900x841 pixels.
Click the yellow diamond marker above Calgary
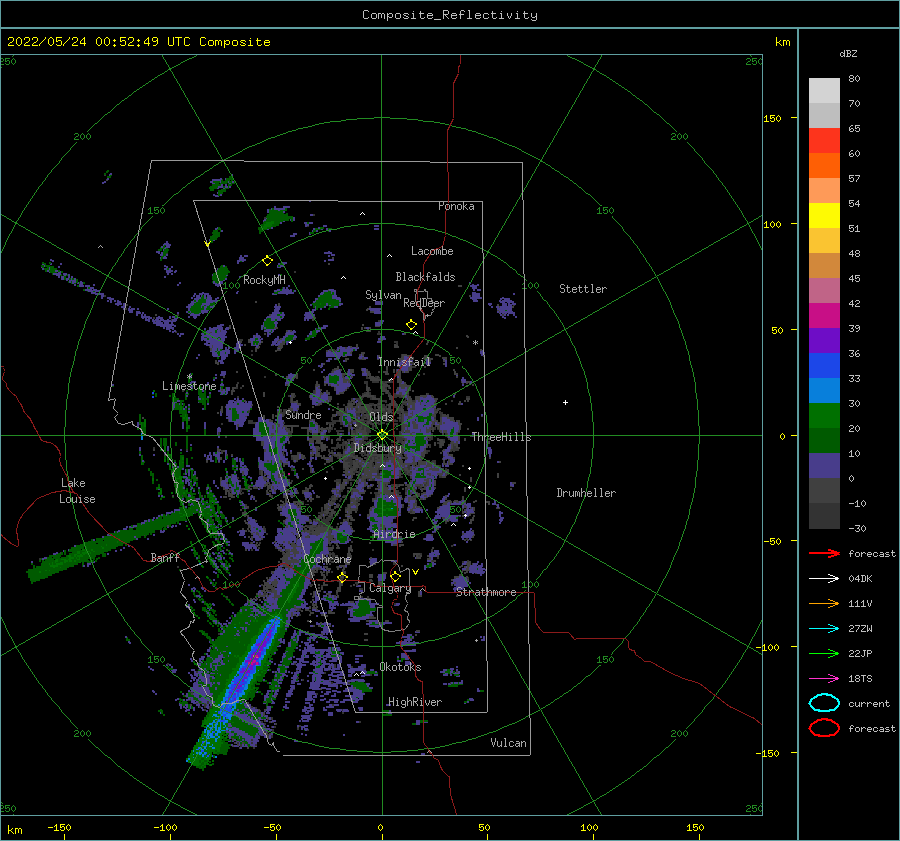click(x=395, y=576)
